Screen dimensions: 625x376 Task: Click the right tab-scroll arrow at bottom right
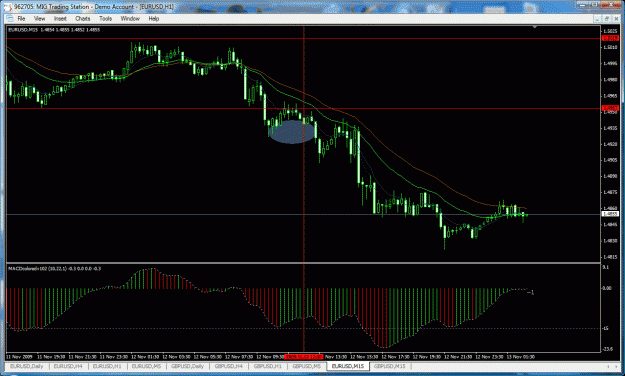tap(617, 366)
